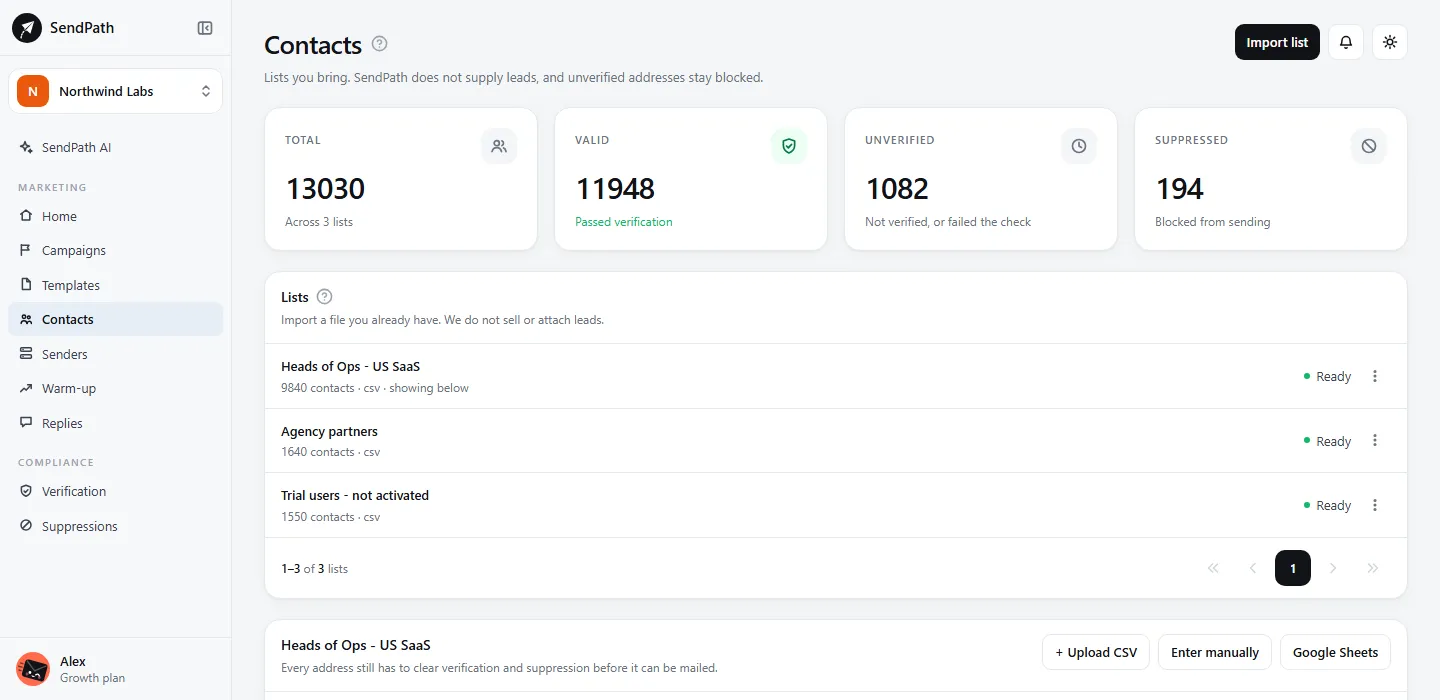Open Warm-up section

click(x=116, y=389)
